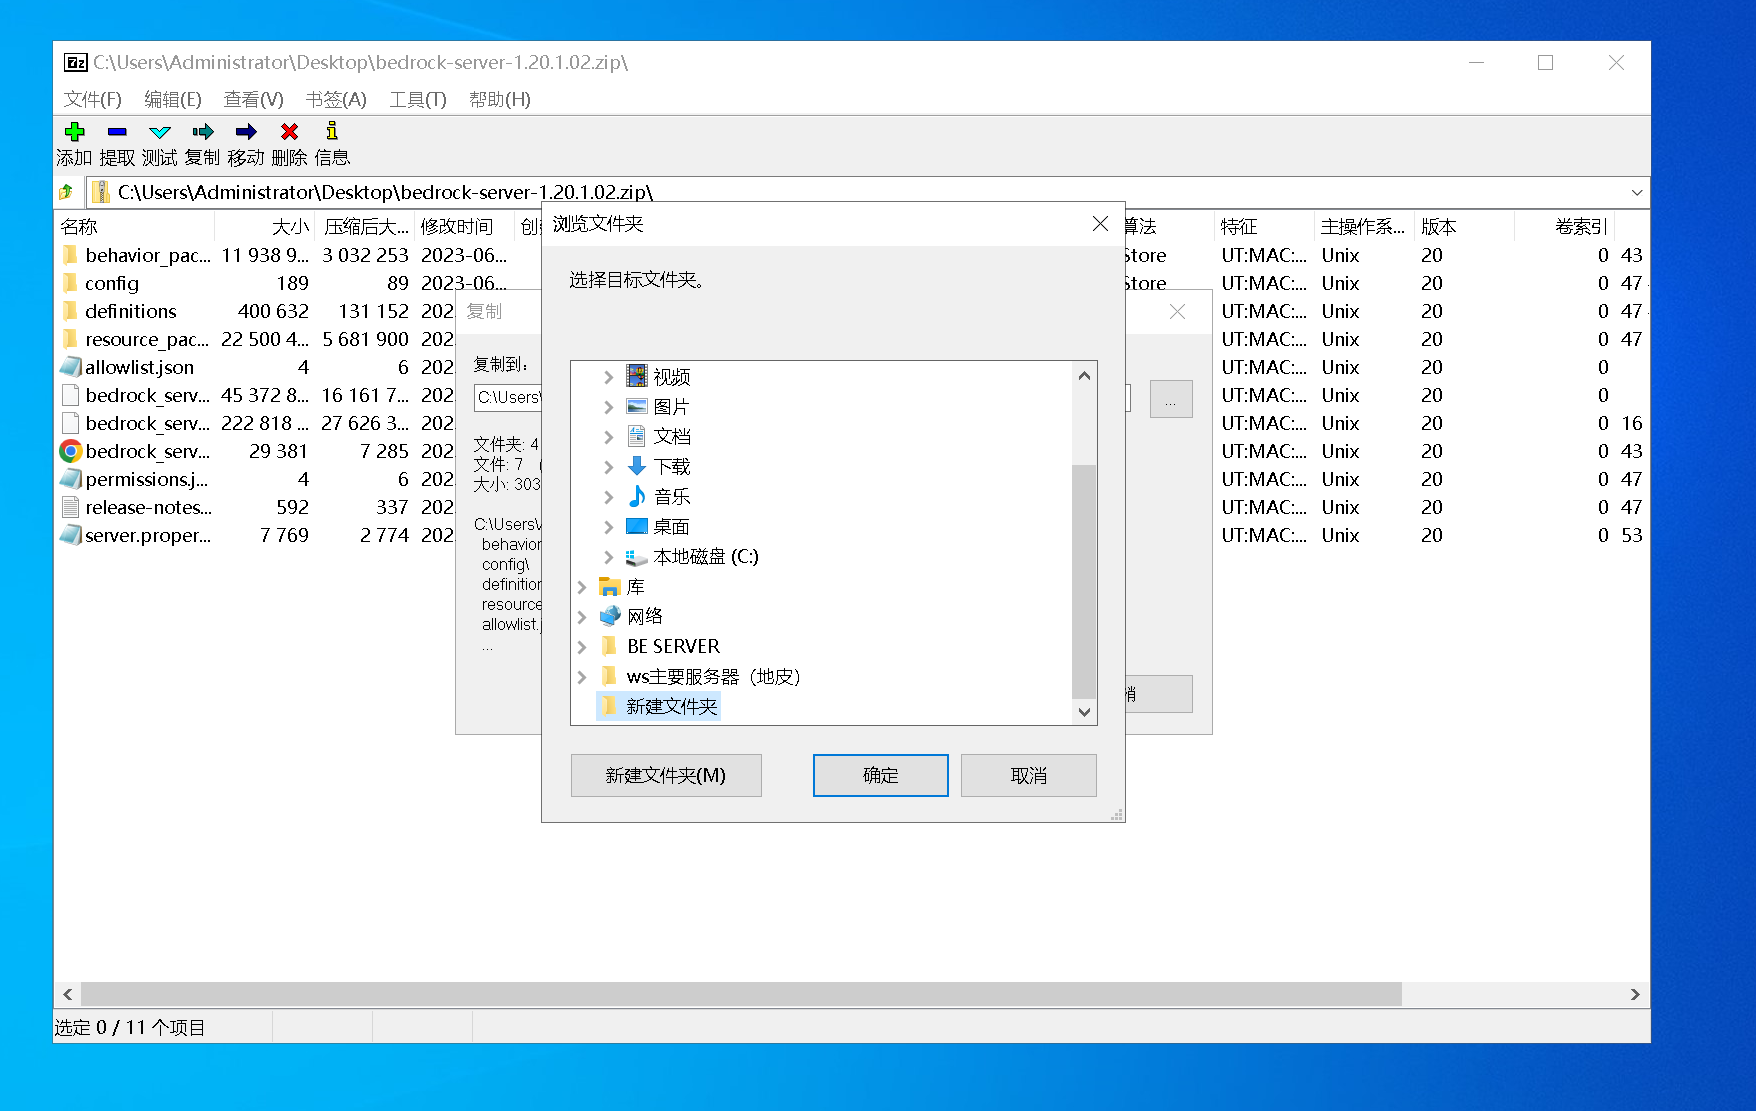The image size is (1756, 1111).
Task: Open the address bar path dropdown
Action: (x=1636, y=192)
